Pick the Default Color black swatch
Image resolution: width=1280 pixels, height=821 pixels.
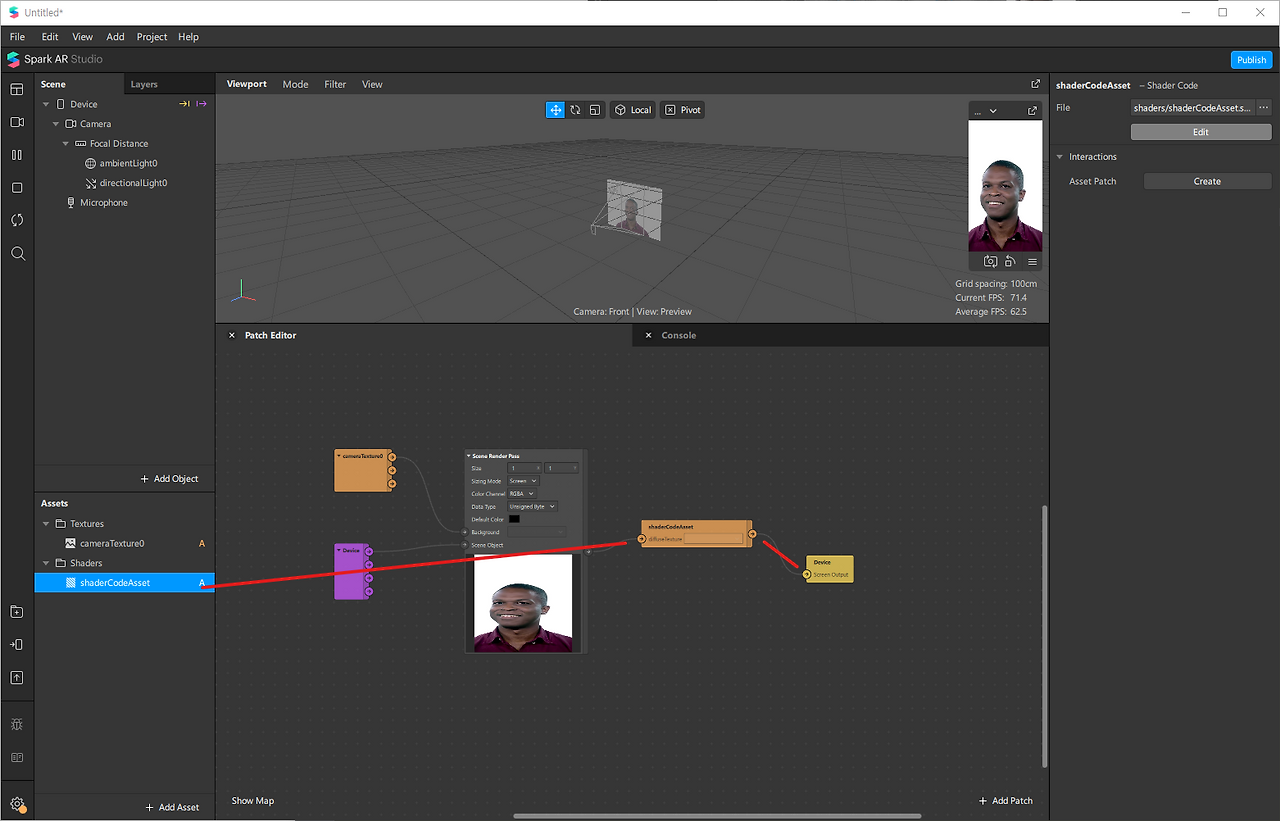tap(514, 519)
